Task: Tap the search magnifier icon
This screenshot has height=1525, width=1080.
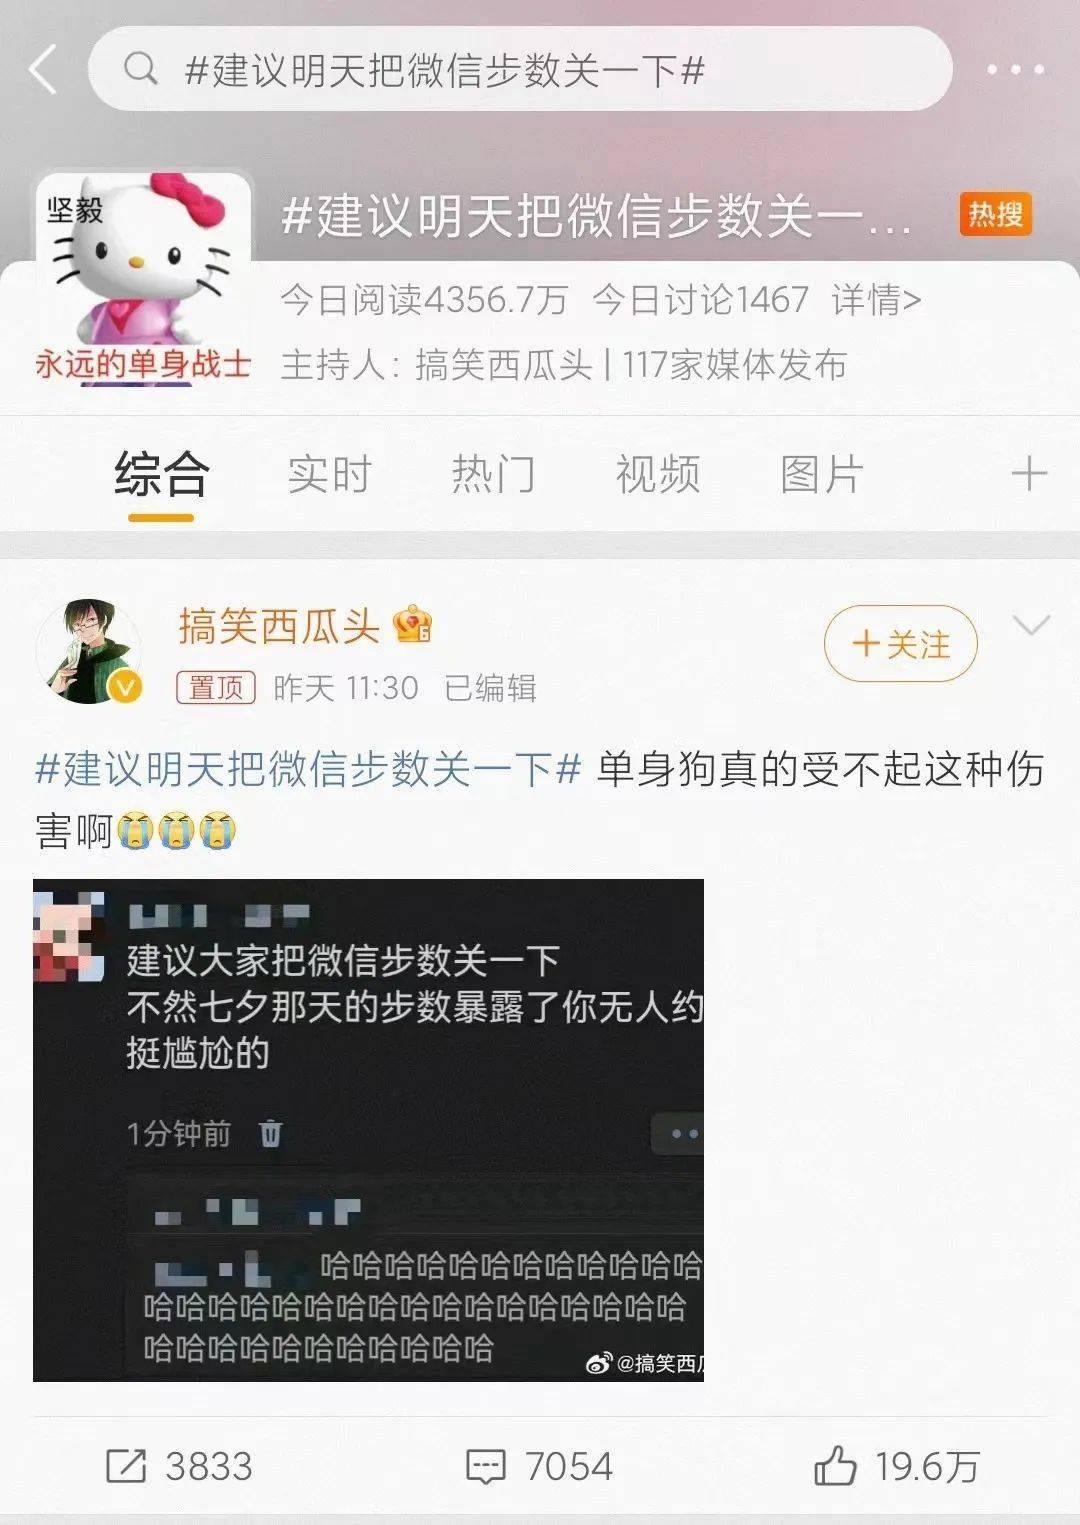Action: pyautogui.click(x=141, y=69)
